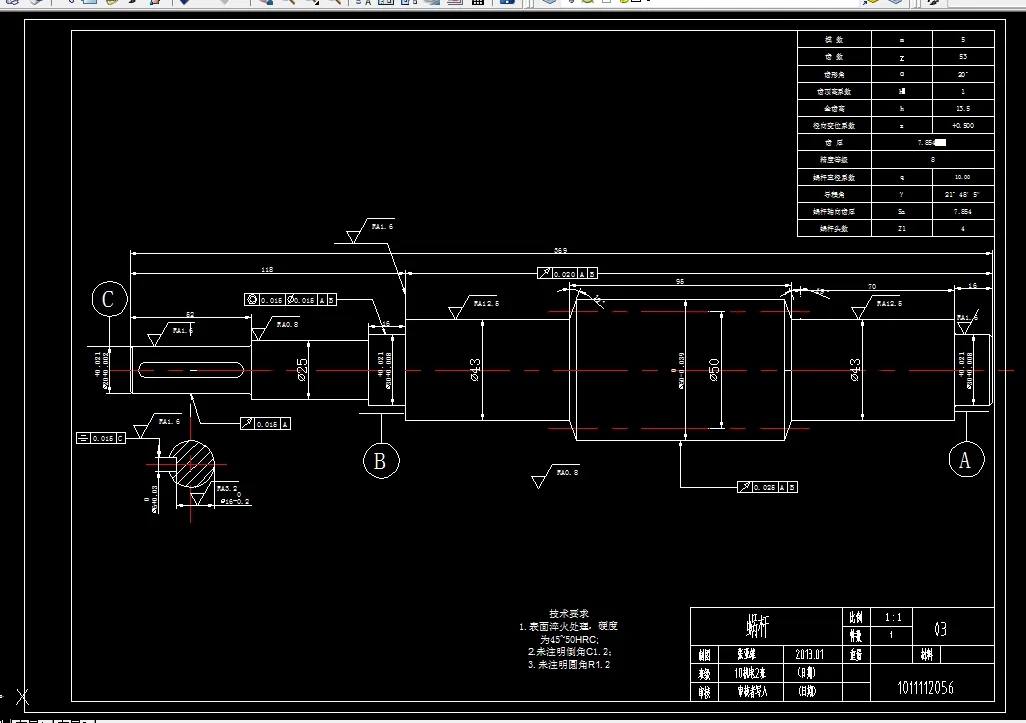Select the RA0.8 roughness symbol below the worm
The image size is (1026, 723).
(555, 476)
